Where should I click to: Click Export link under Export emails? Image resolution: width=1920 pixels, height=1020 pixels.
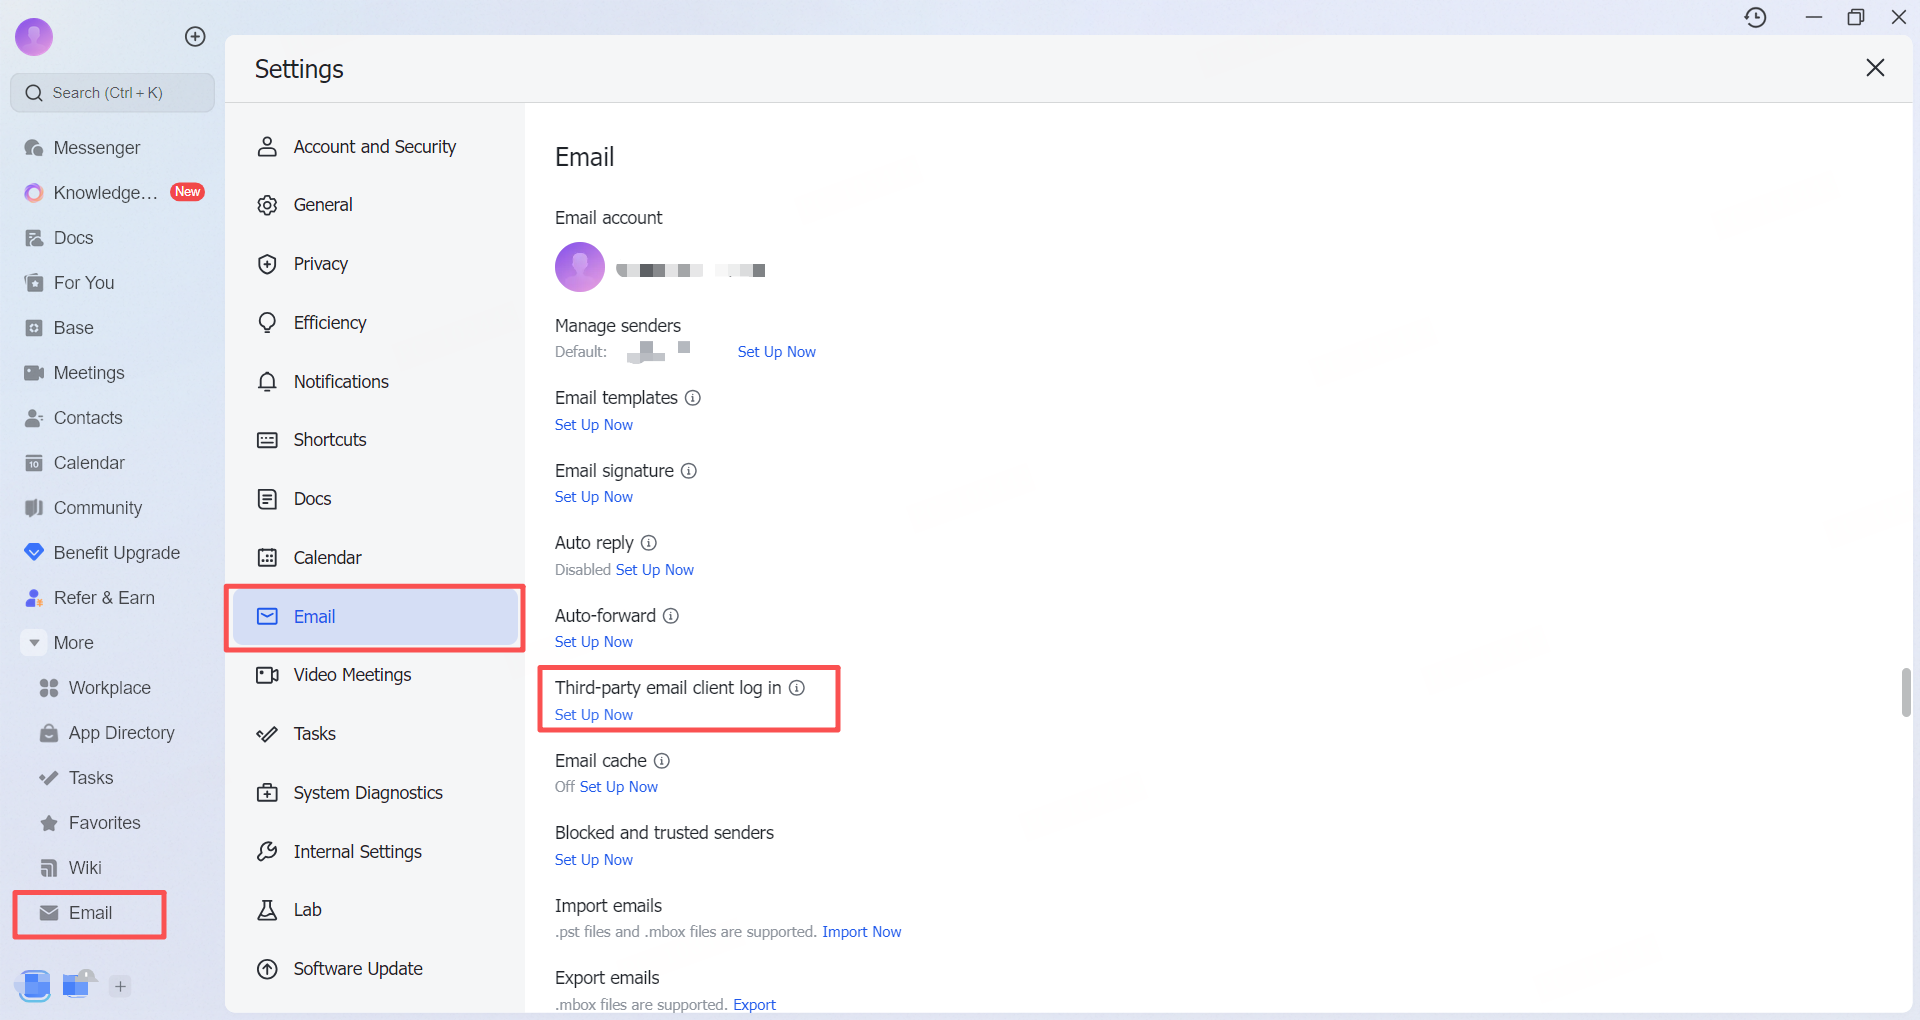pyautogui.click(x=754, y=1005)
